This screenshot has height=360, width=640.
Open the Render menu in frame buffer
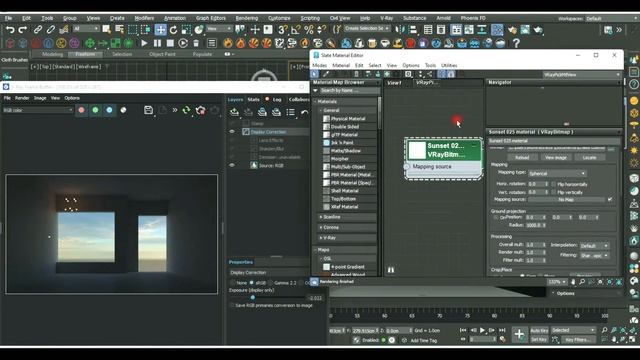22,98
